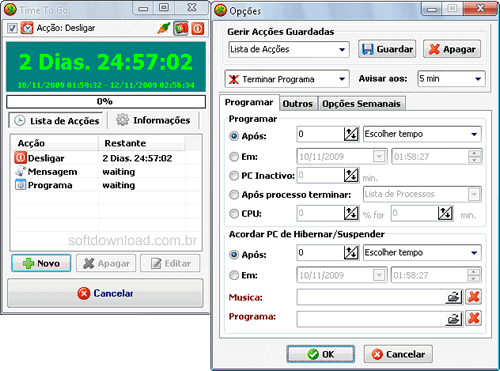Click the first Após value field
This screenshot has height=371, width=500.
(320, 134)
